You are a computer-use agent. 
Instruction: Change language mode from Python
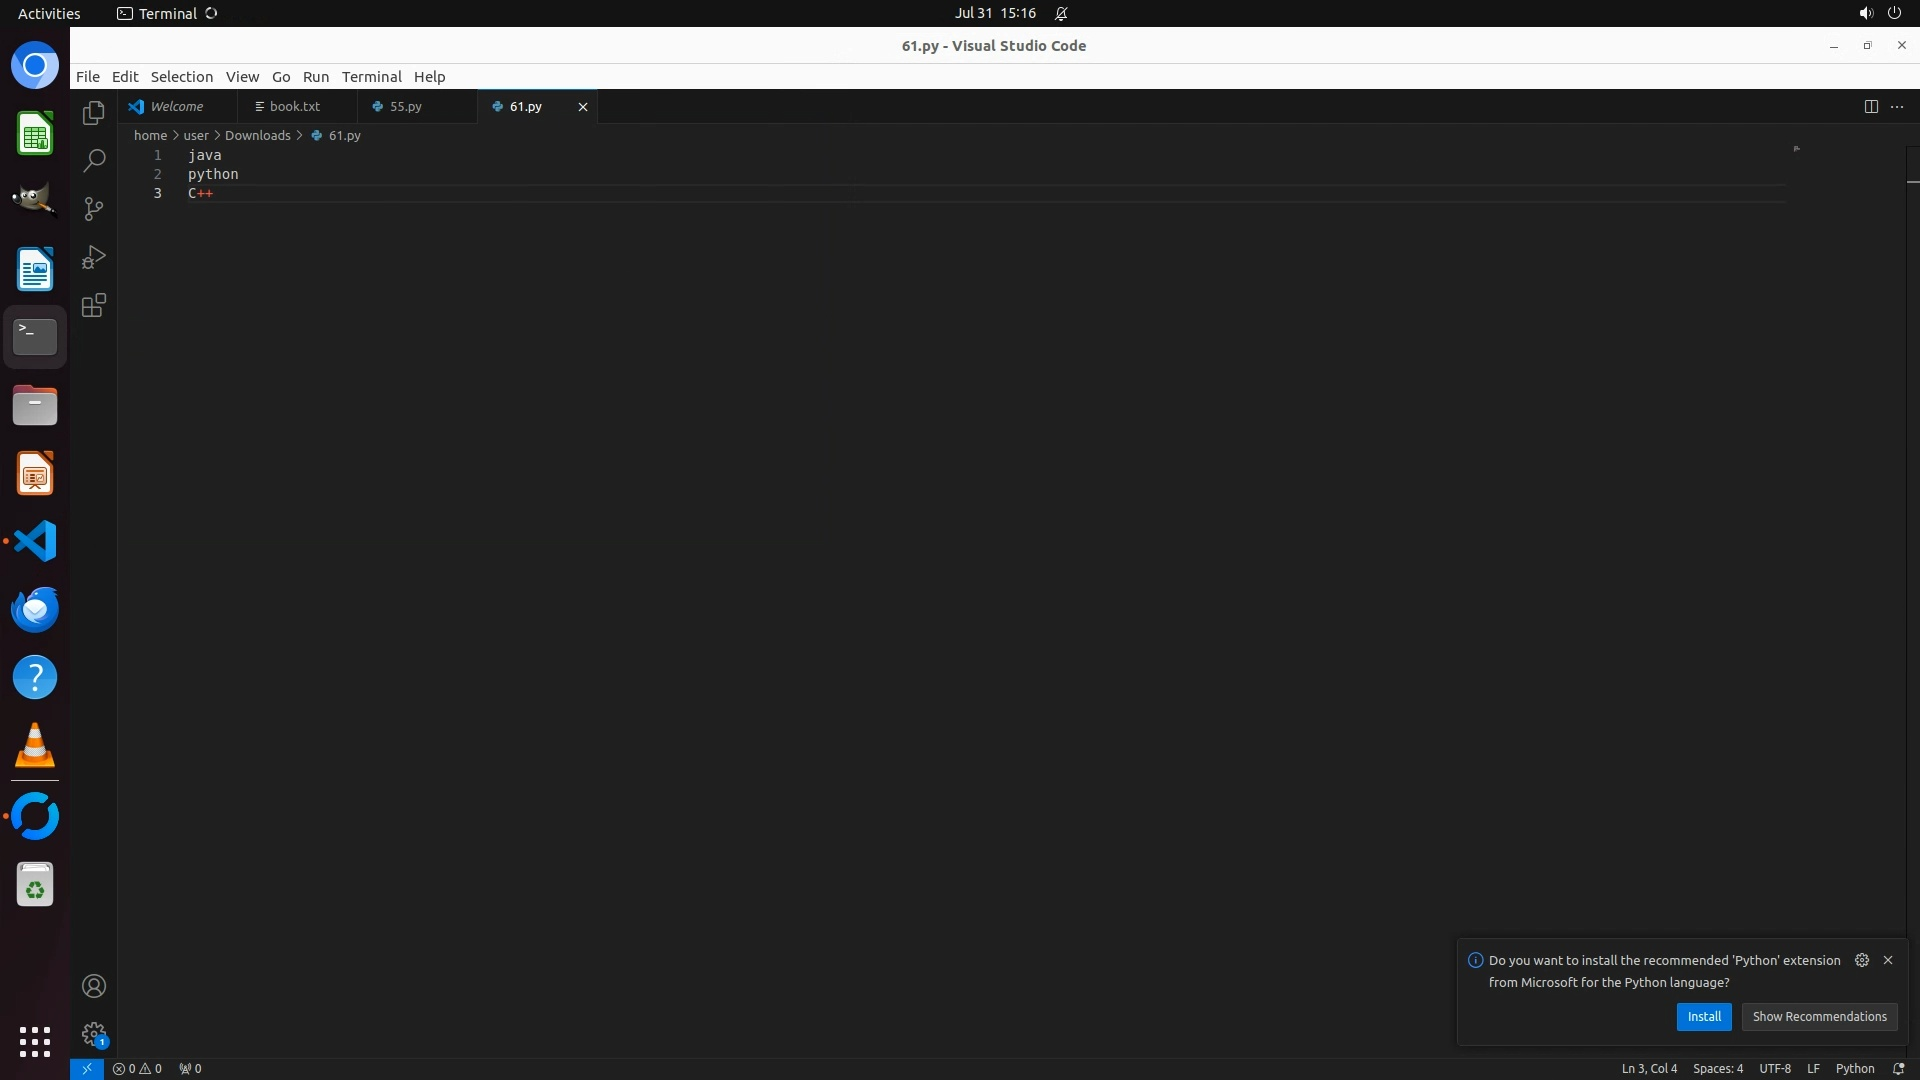click(x=1854, y=1068)
